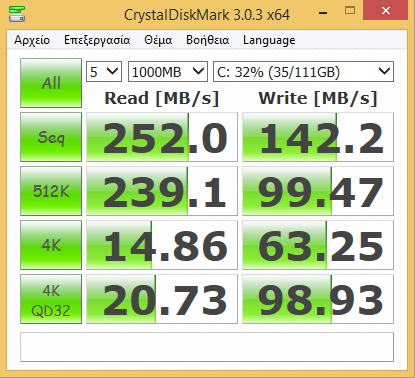The height and width of the screenshot is (378, 415).
Task: Open the test count dropdown showing 5
Action: (104, 72)
